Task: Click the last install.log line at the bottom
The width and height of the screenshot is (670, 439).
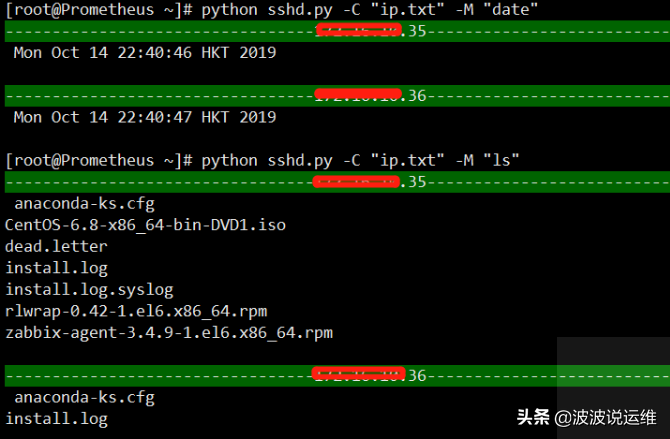Action: click(x=56, y=419)
